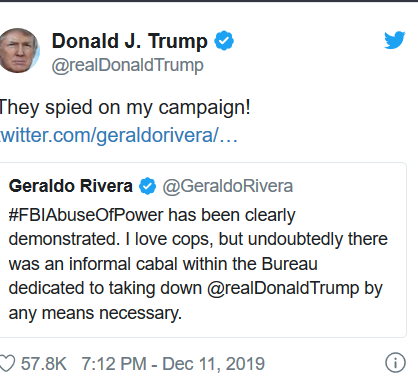Open the info circle icon
Image resolution: width=418 pixels, height=384 pixels.
pyautogui.click(x=396, y=363)
